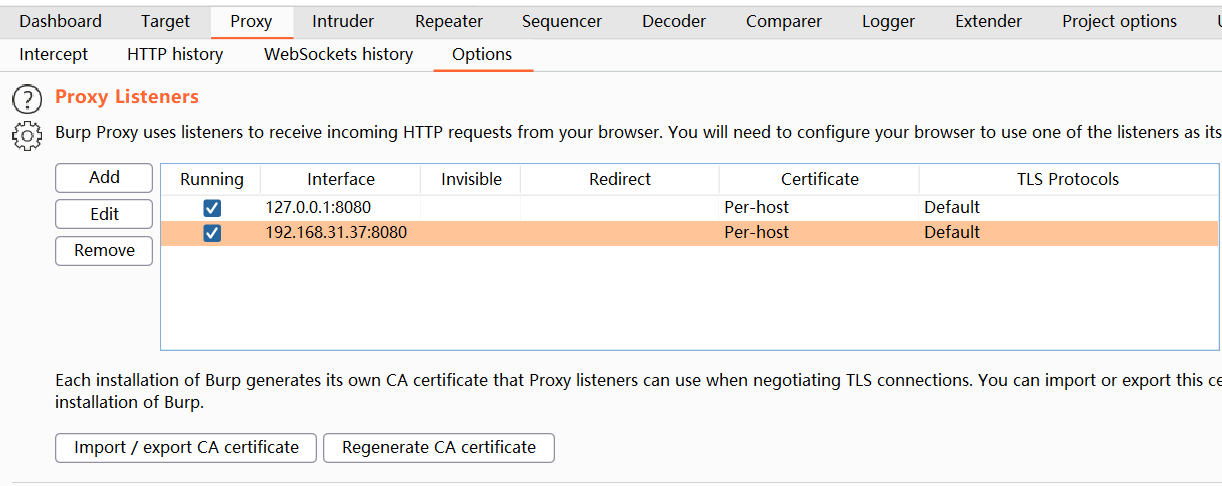The width and height of the screenshot is (1222, 486).
Task: Switch to the Dashboard tab
Action: 61,21
